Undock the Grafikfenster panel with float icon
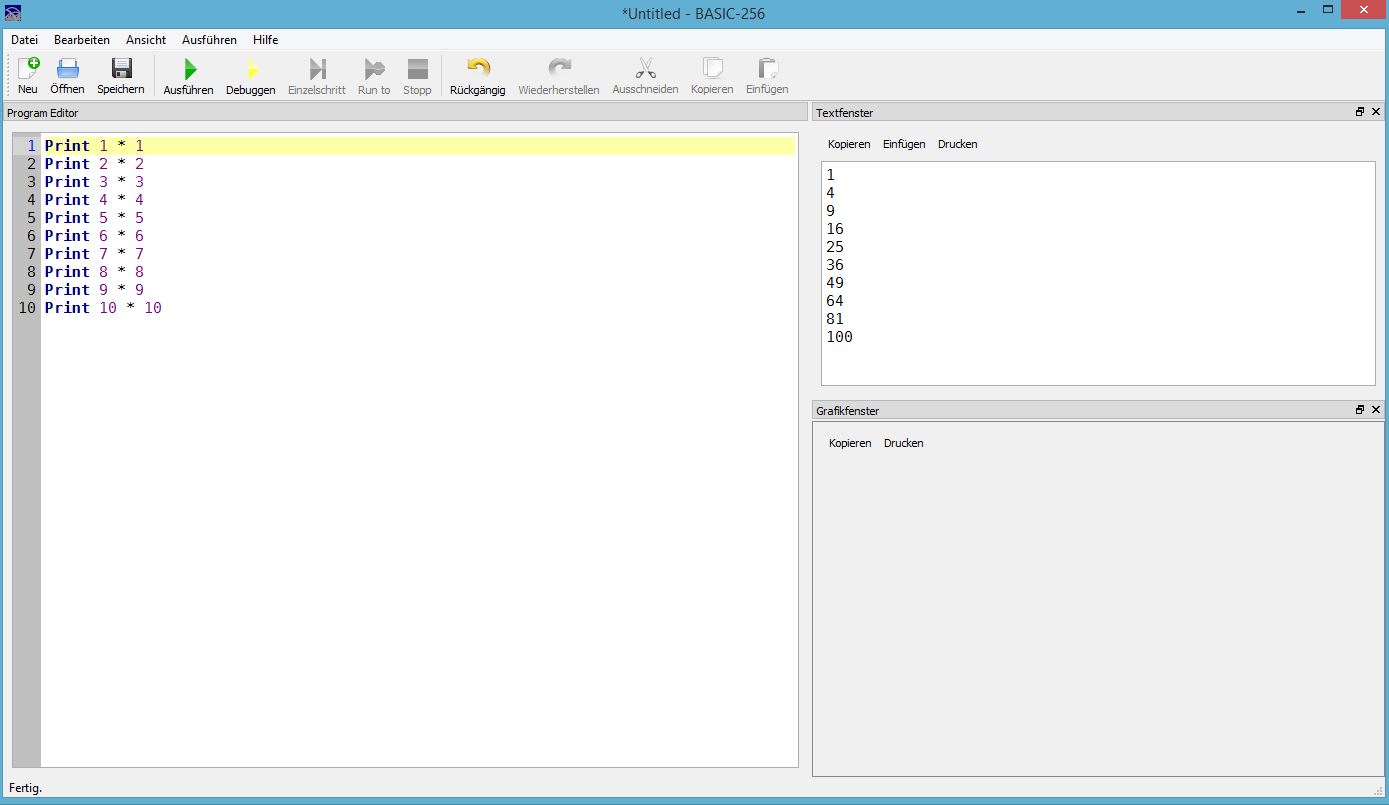 point(1360,410)
